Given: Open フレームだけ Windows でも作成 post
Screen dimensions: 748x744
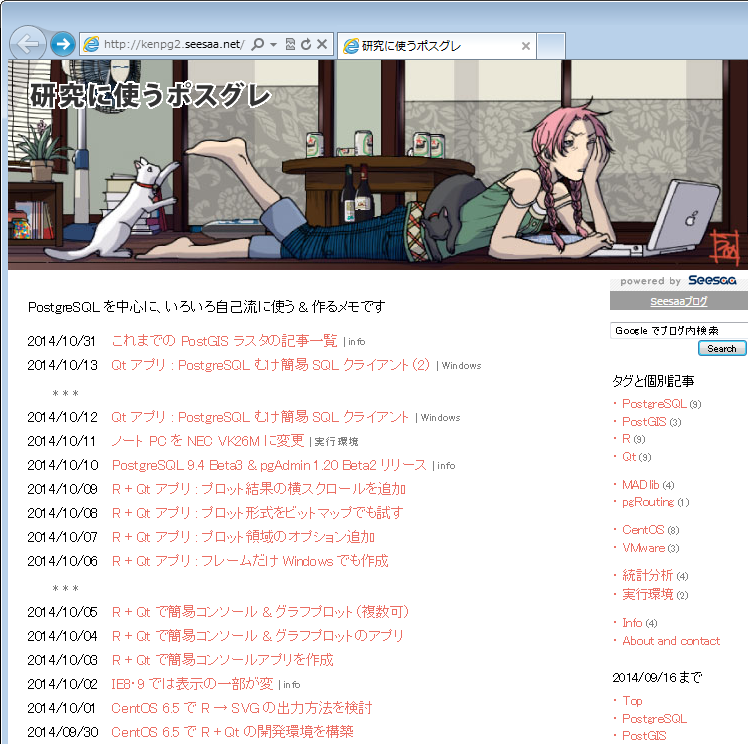Looking at the screenshot, I should point(250,561).
